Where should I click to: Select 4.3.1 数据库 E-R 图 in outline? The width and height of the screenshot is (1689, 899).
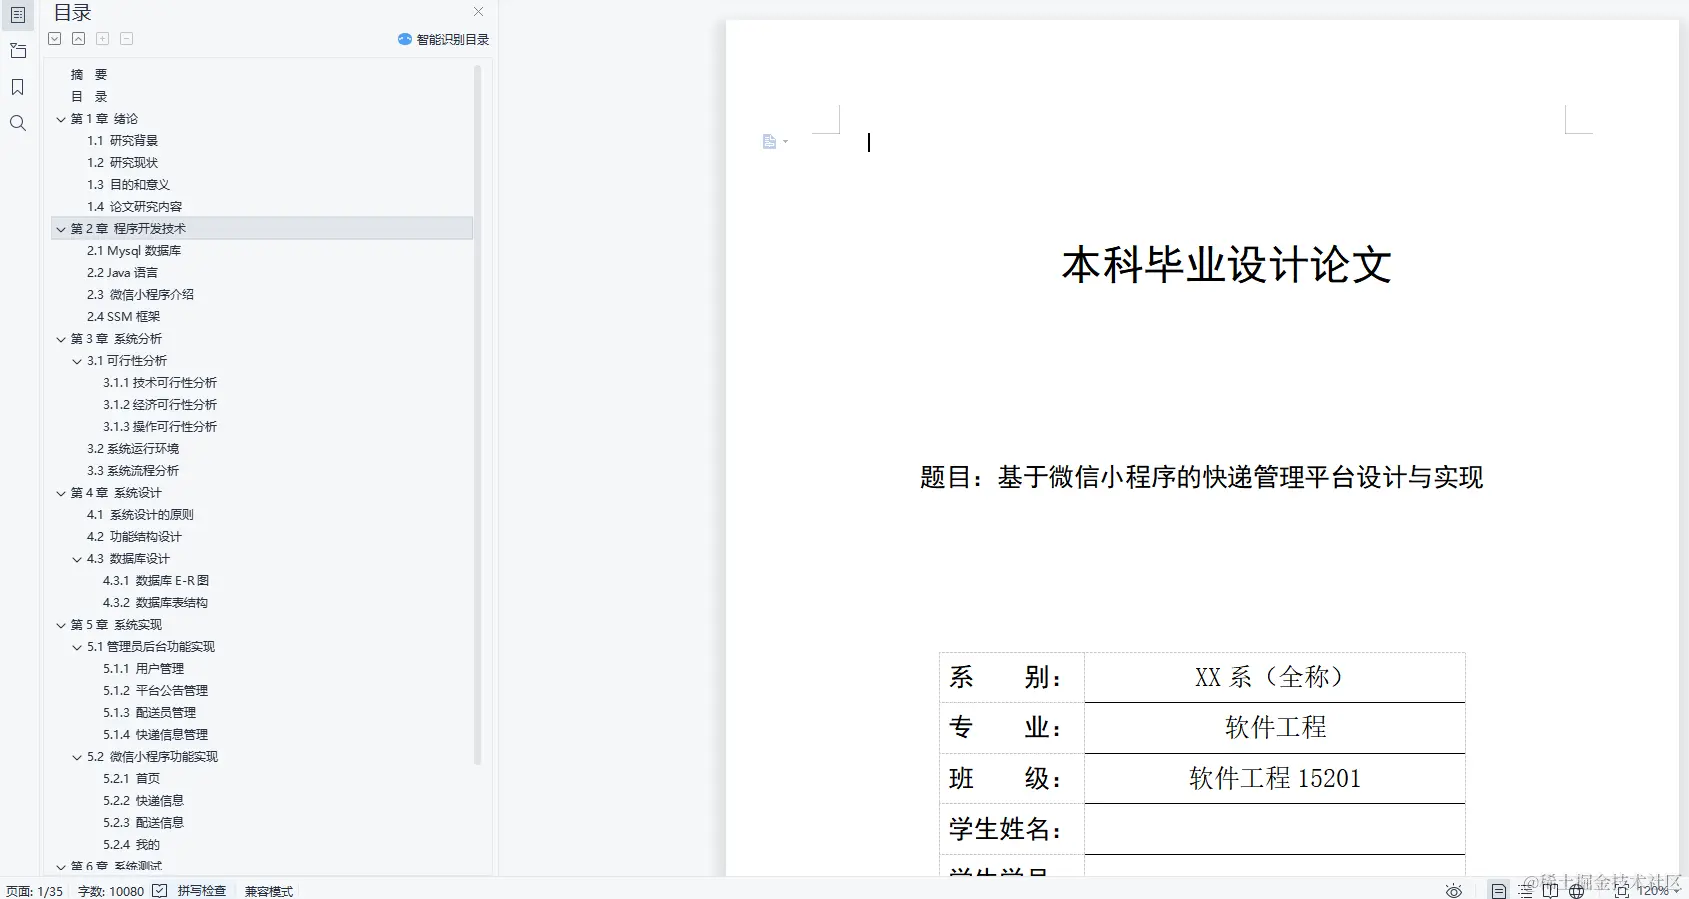pos(156,581)
